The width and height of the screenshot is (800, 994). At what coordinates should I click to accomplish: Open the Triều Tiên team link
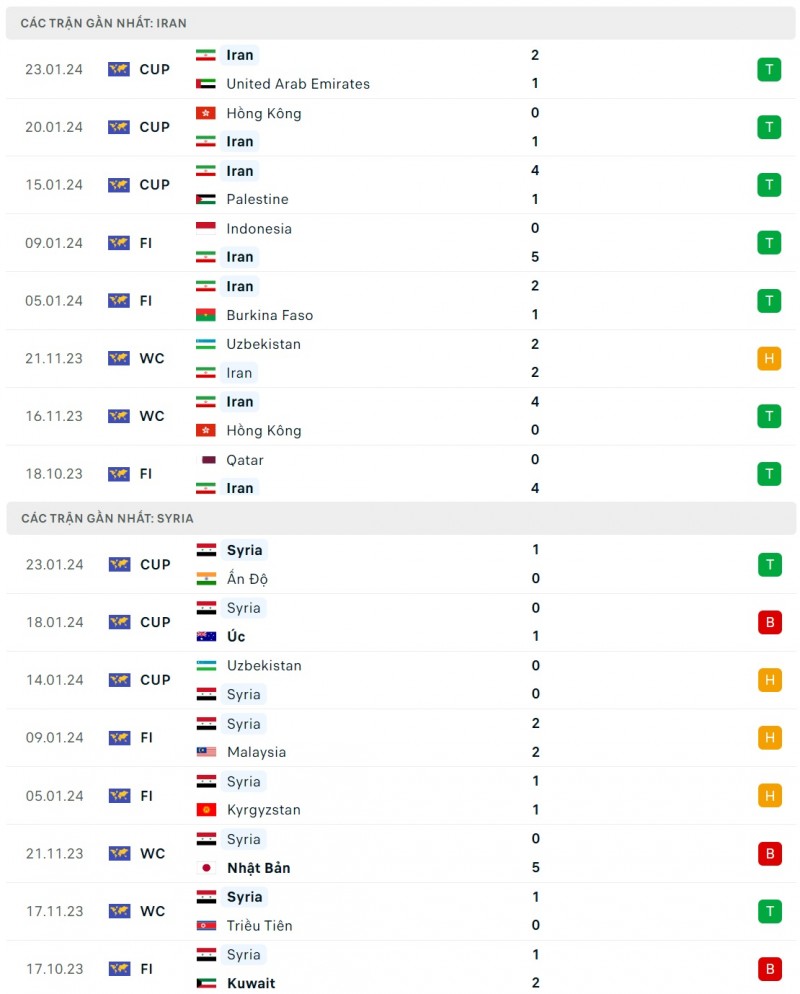coord(258,926)
